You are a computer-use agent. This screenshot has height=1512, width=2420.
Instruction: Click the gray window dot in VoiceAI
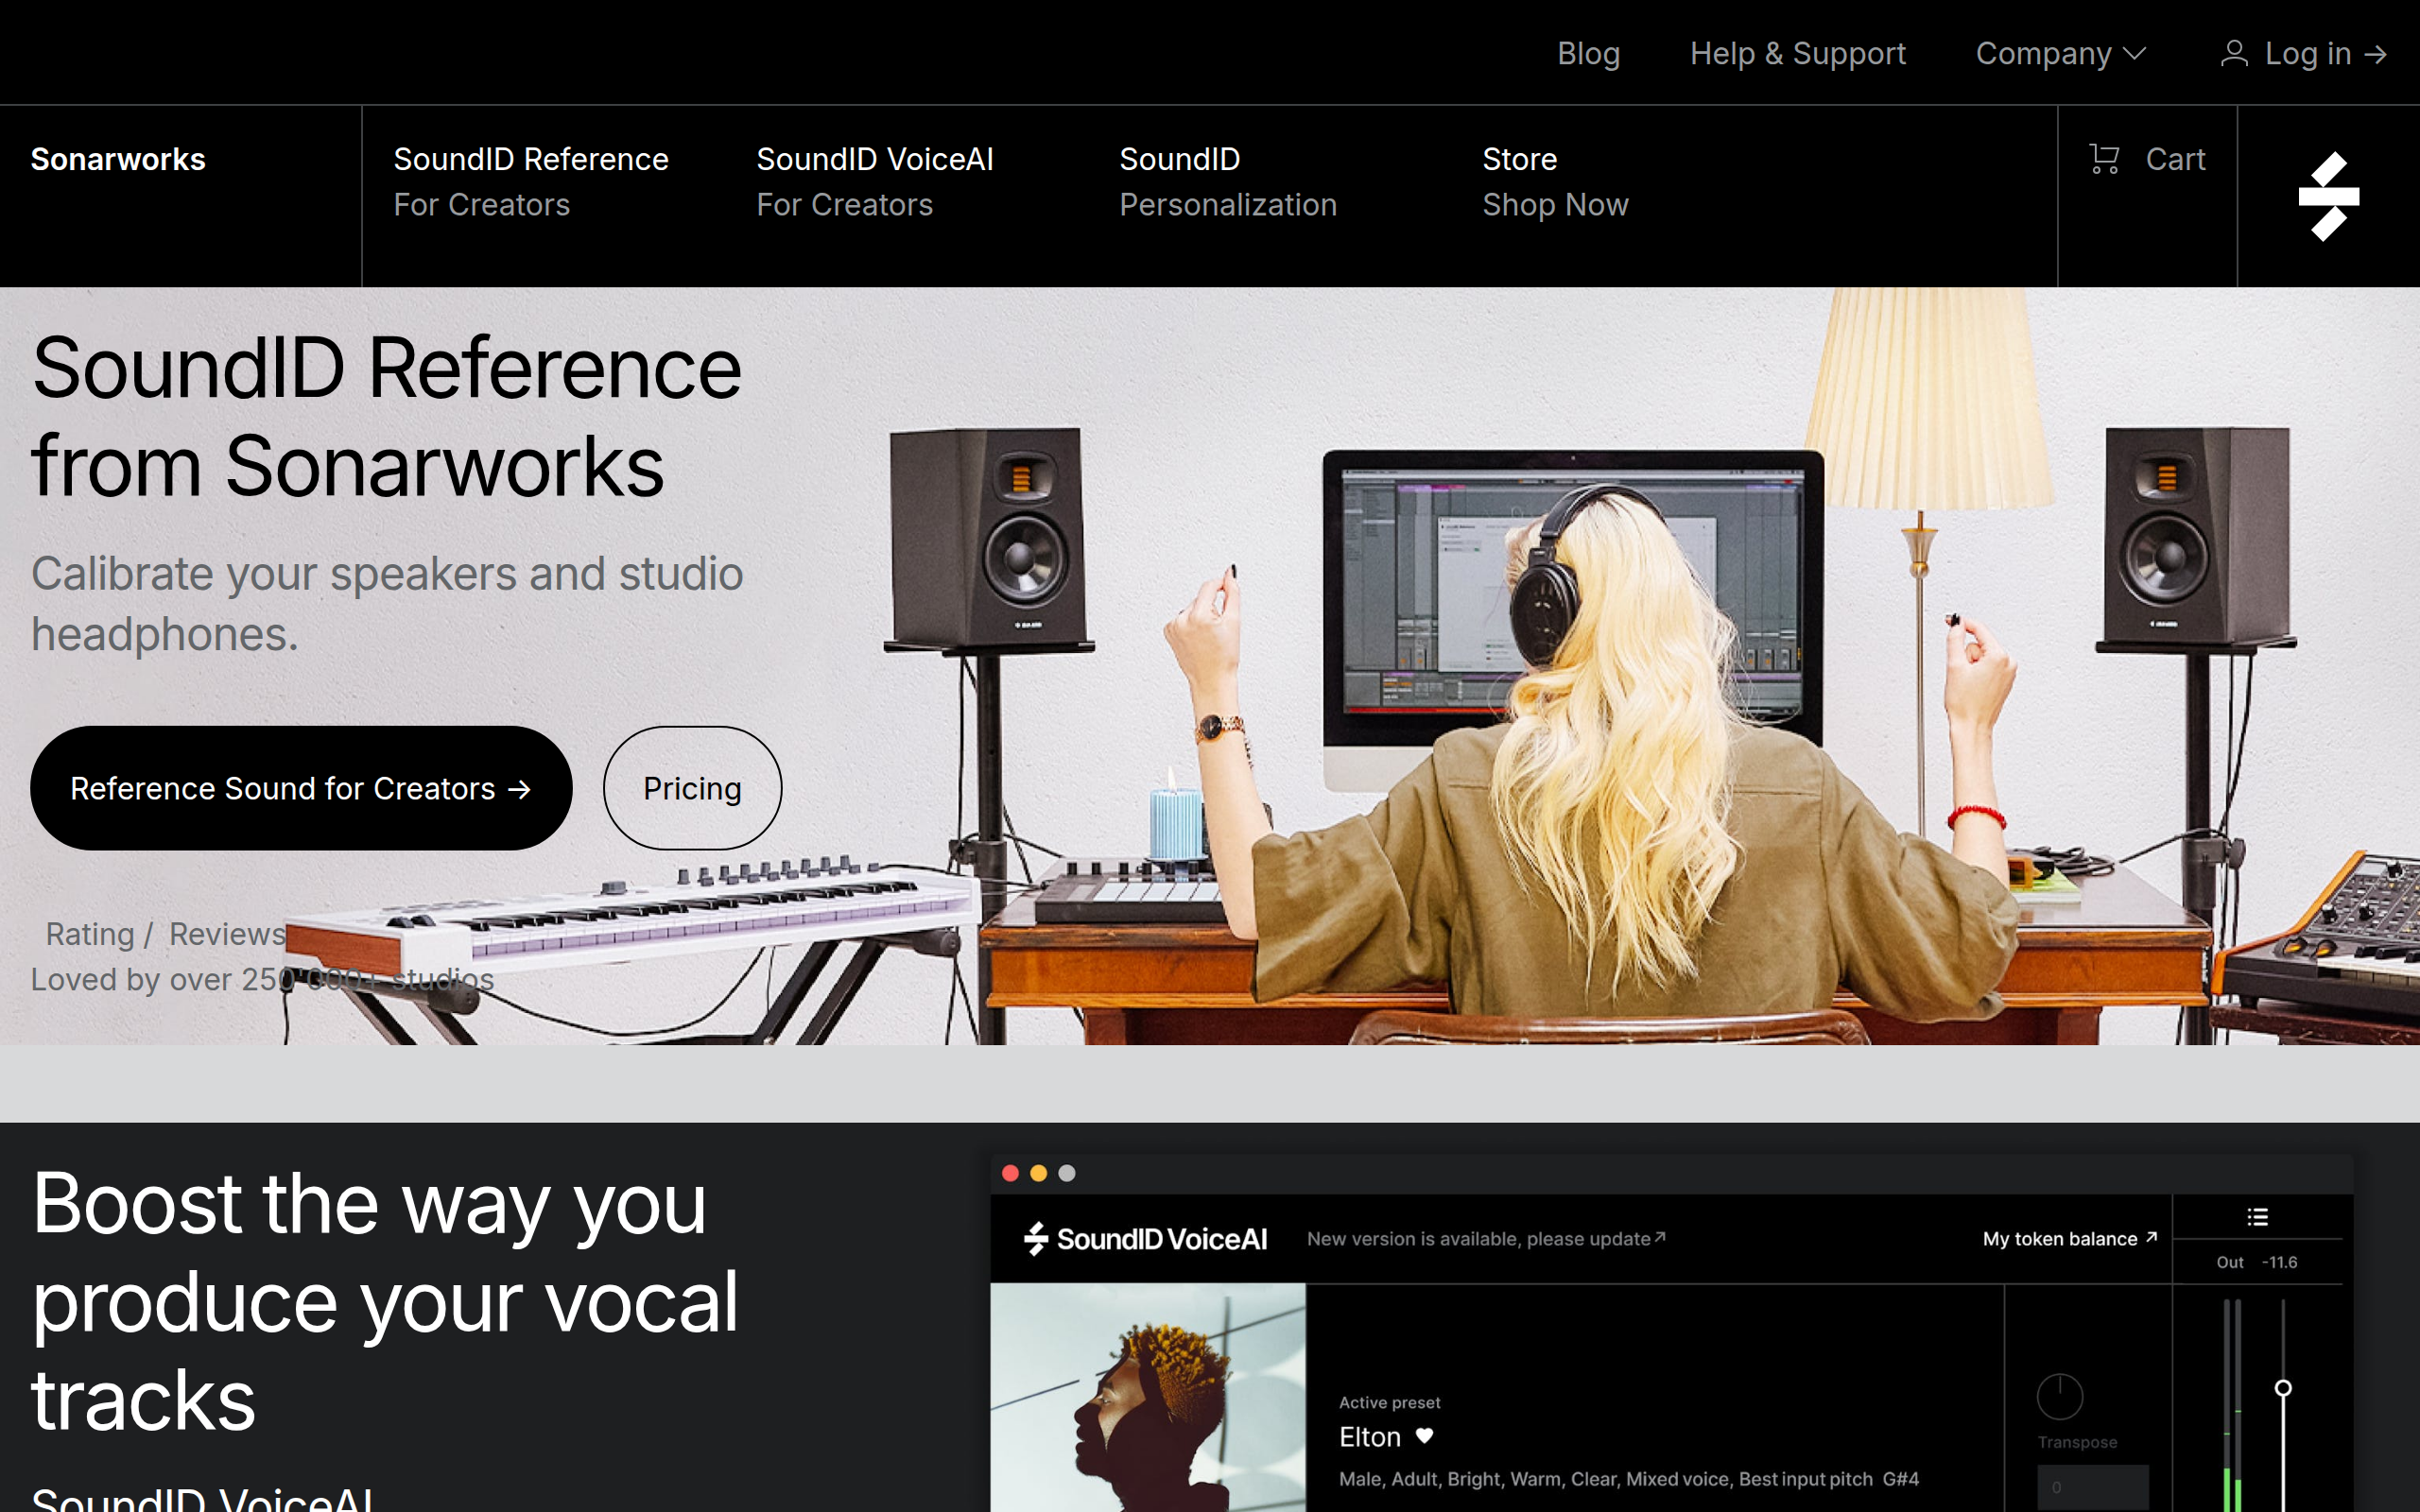point(1067,1173)
